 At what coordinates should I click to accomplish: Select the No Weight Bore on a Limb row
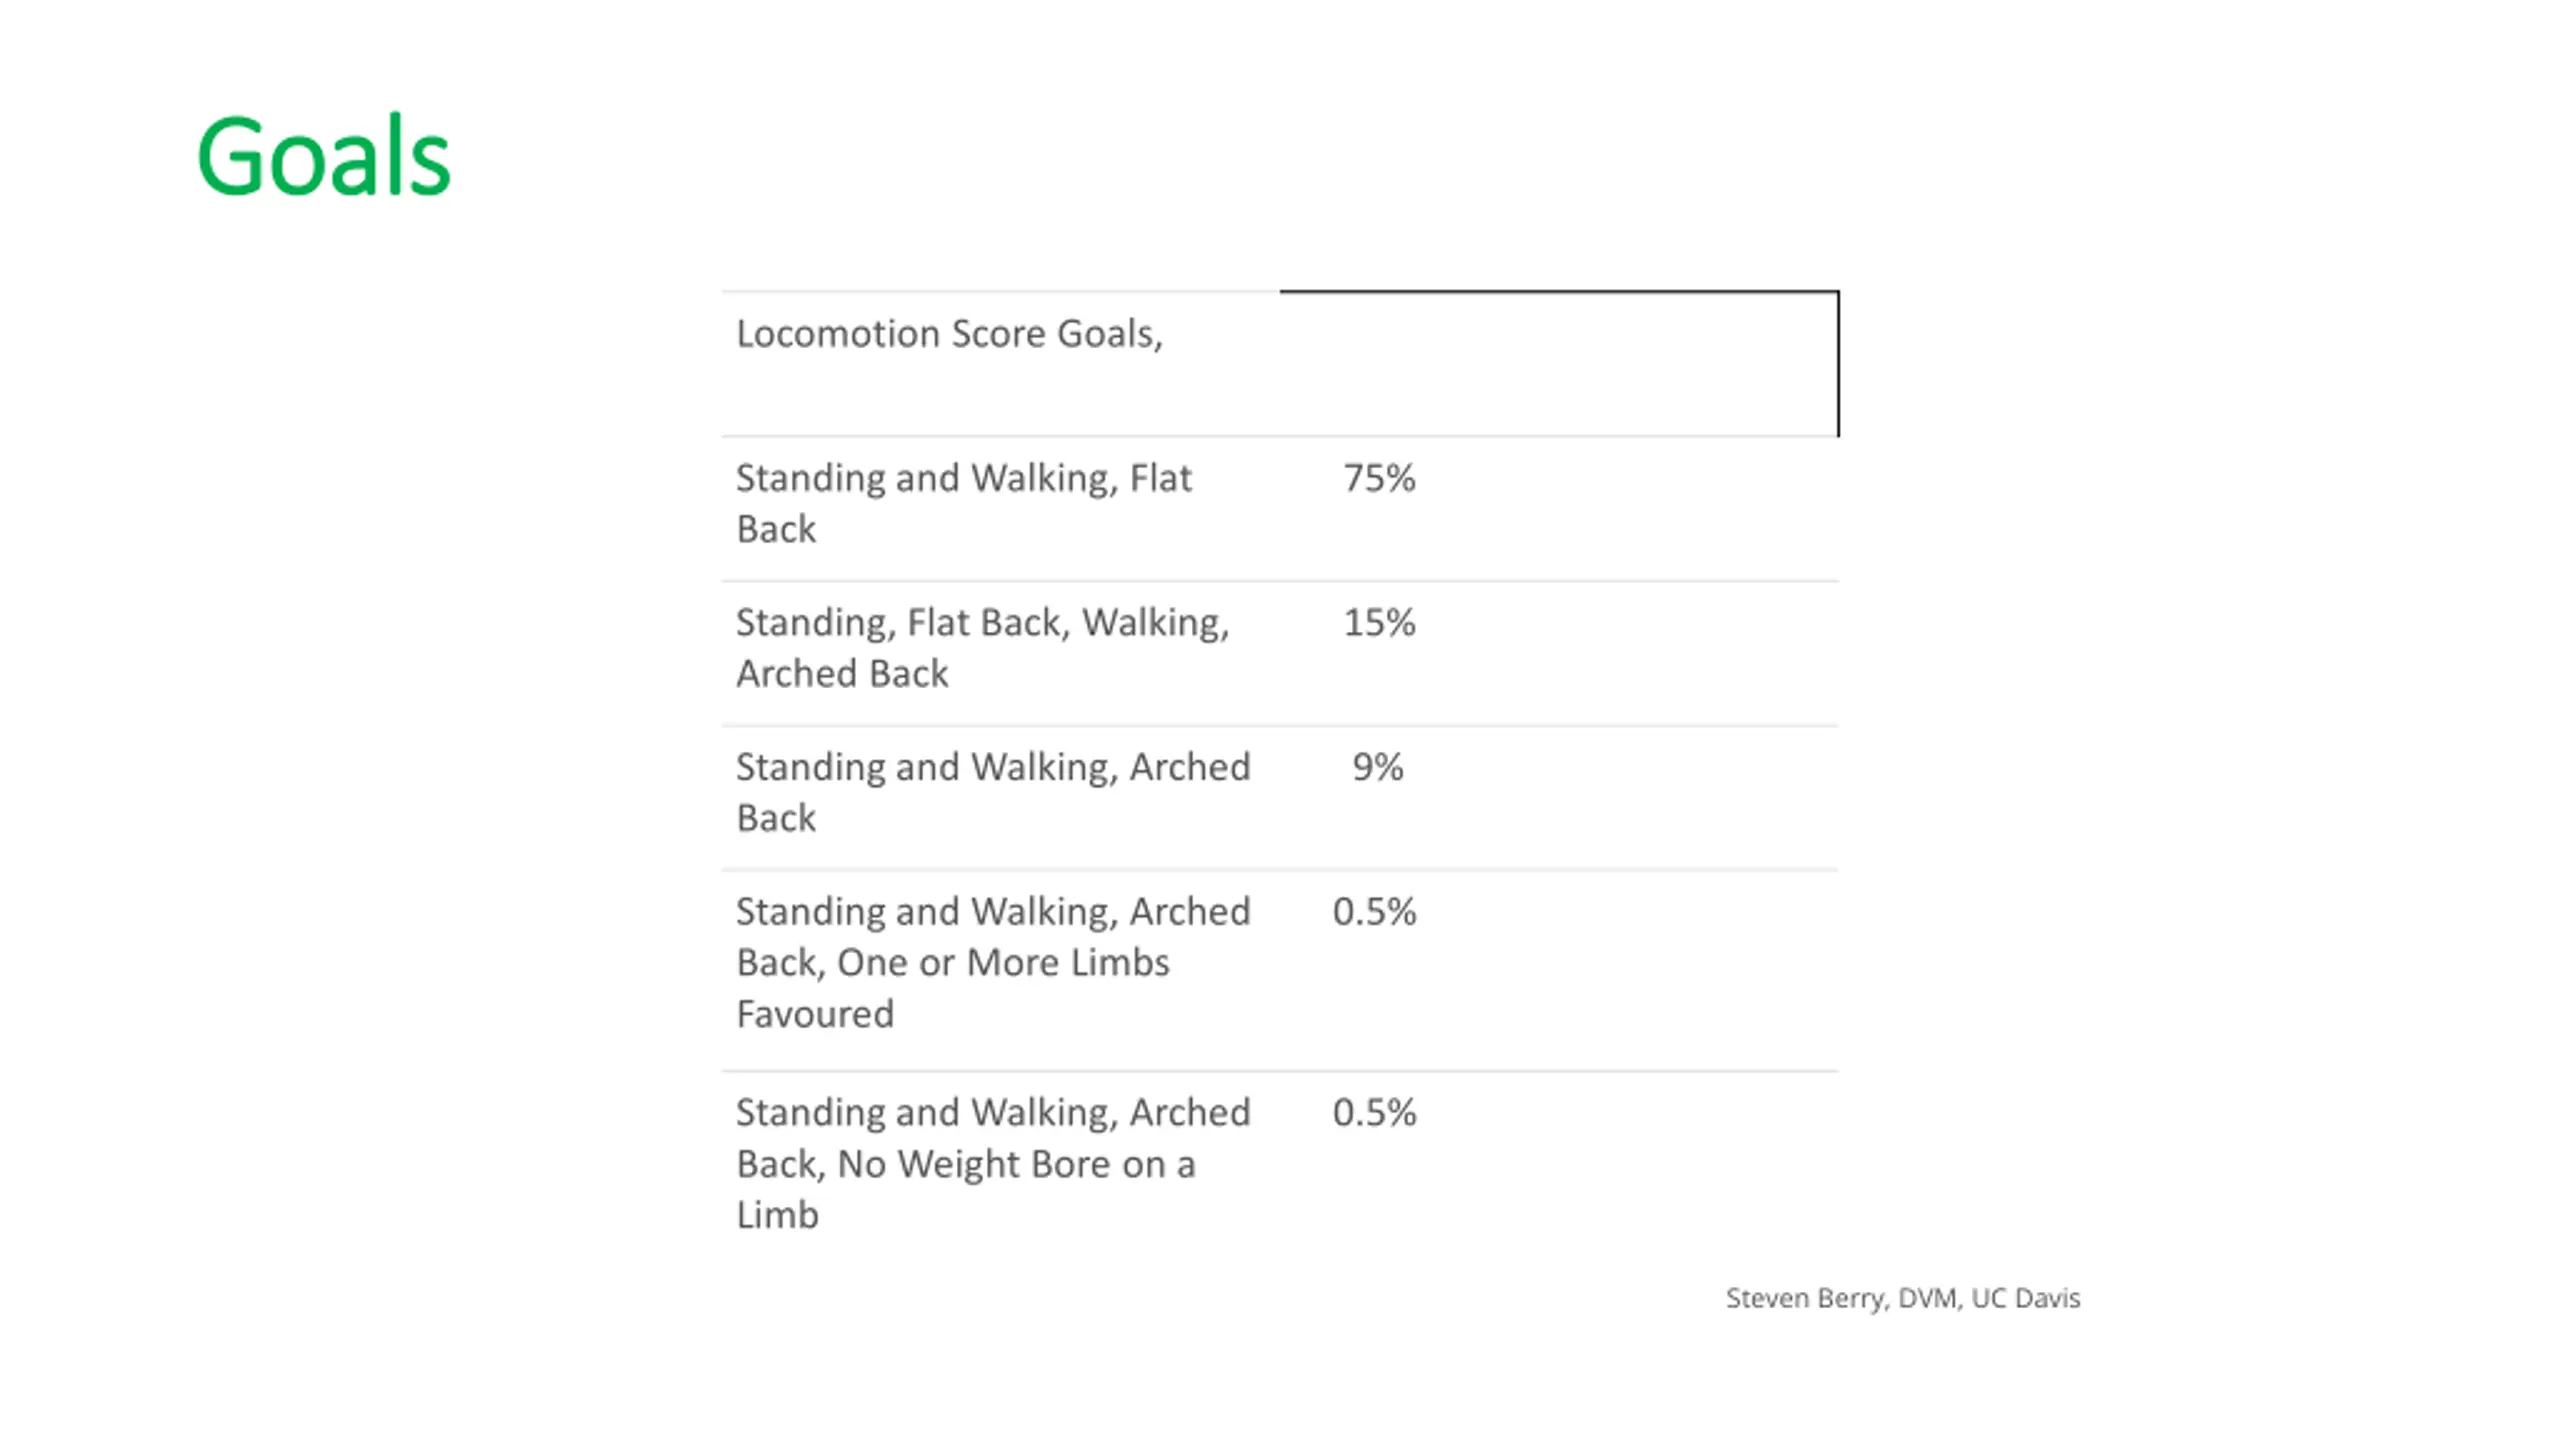(x=1280, y=1164)
